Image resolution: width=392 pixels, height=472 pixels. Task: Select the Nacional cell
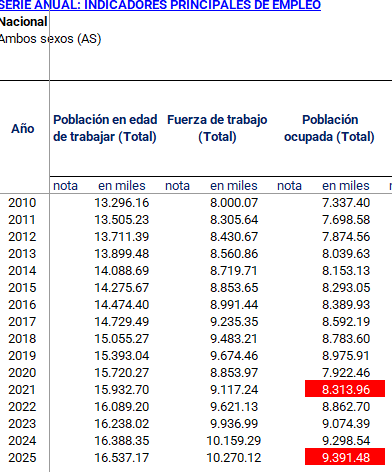[x=23, y=22]
